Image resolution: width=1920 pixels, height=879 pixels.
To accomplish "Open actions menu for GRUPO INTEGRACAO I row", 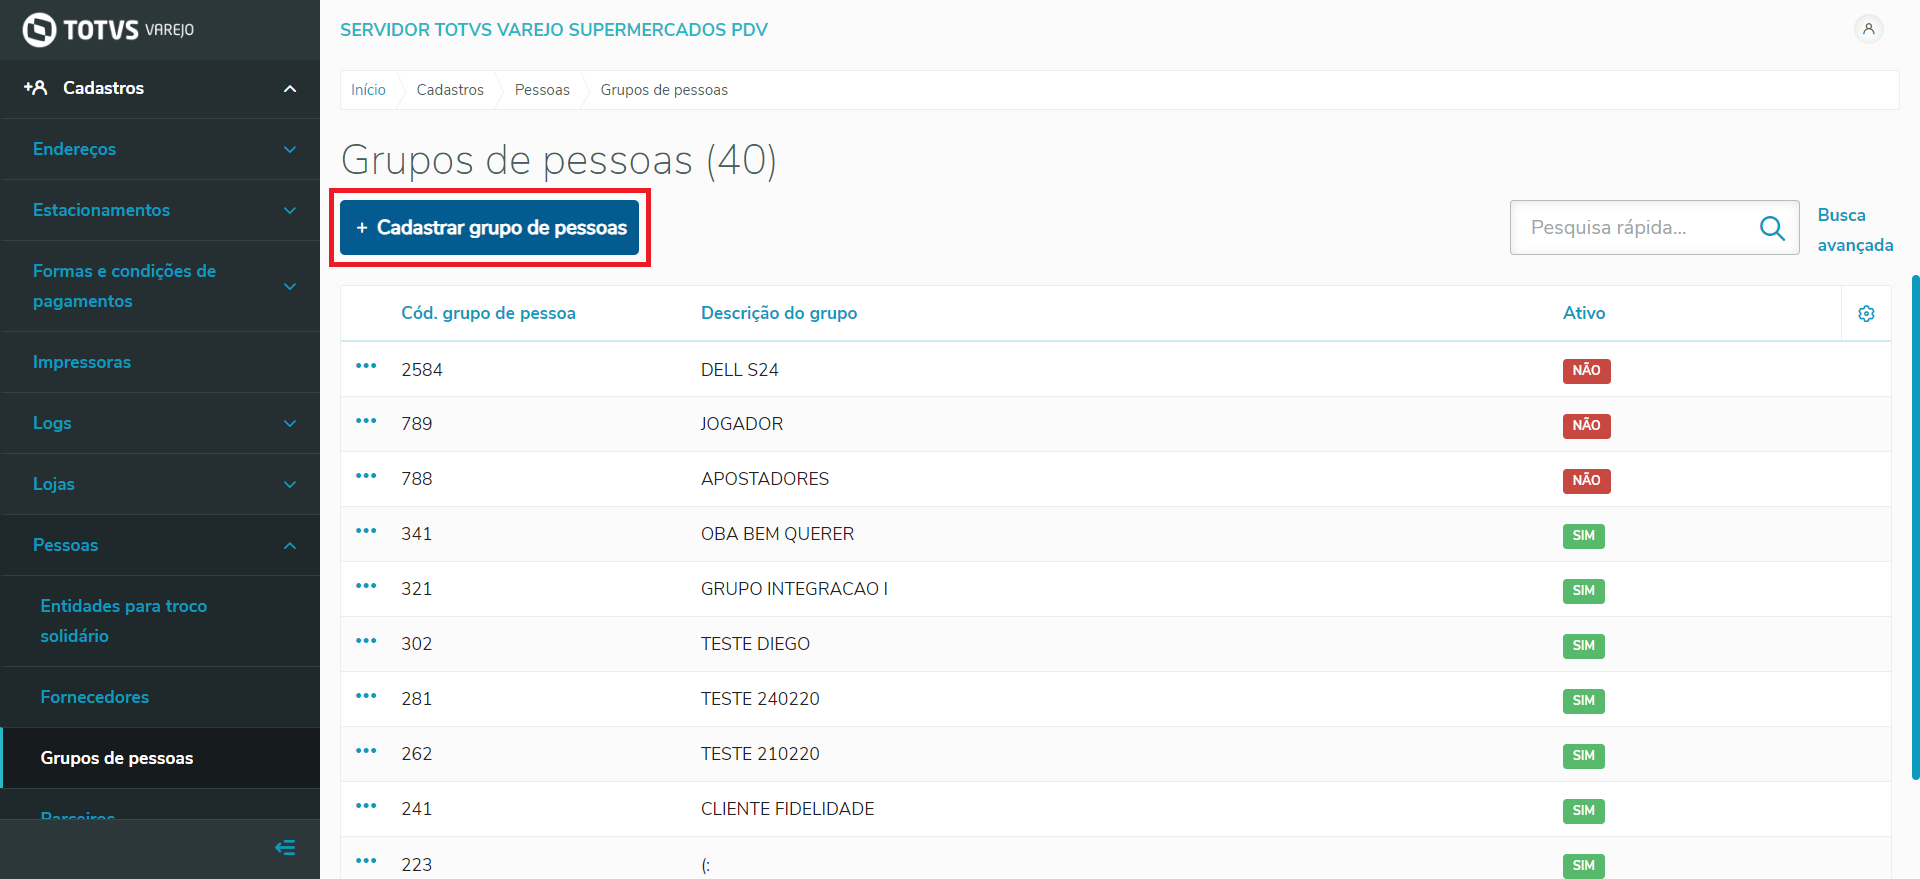I will [366, 586].
